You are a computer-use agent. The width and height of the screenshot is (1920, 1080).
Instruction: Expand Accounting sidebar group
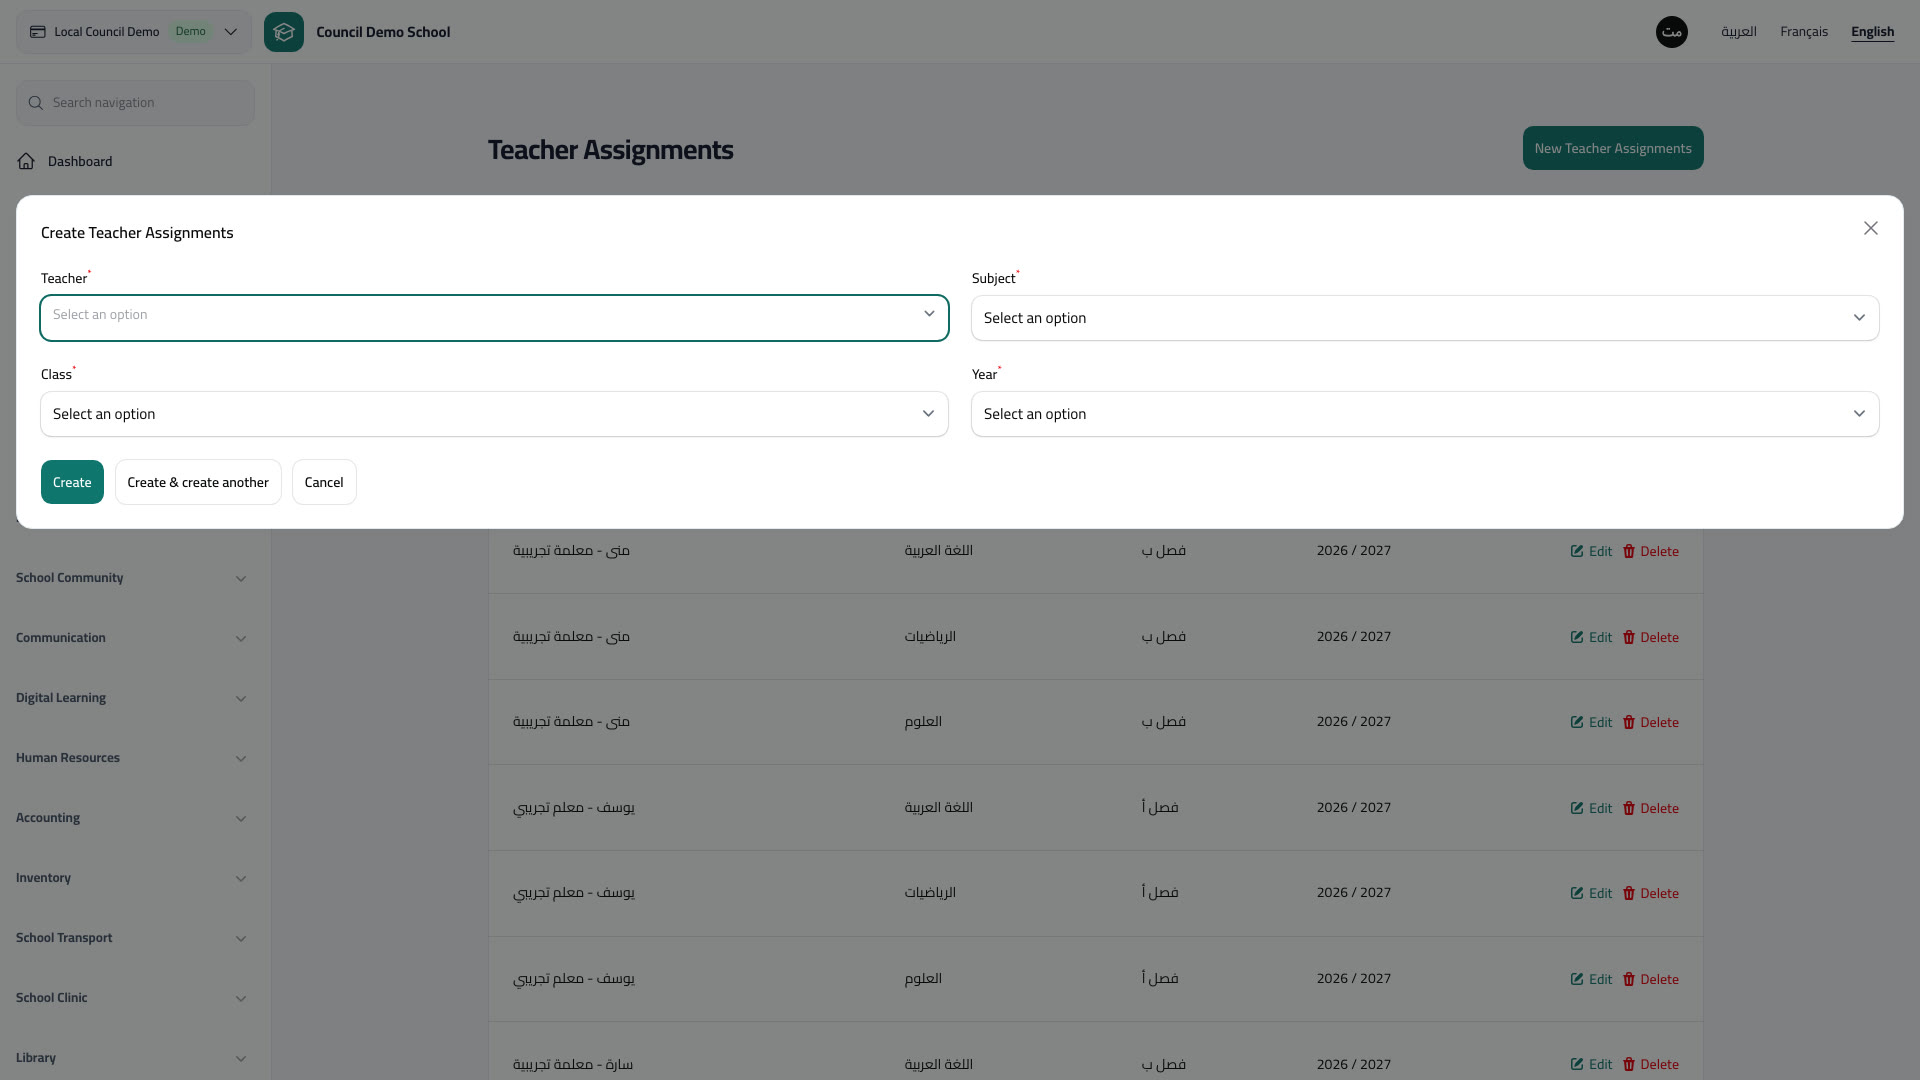tap(131, 818)
